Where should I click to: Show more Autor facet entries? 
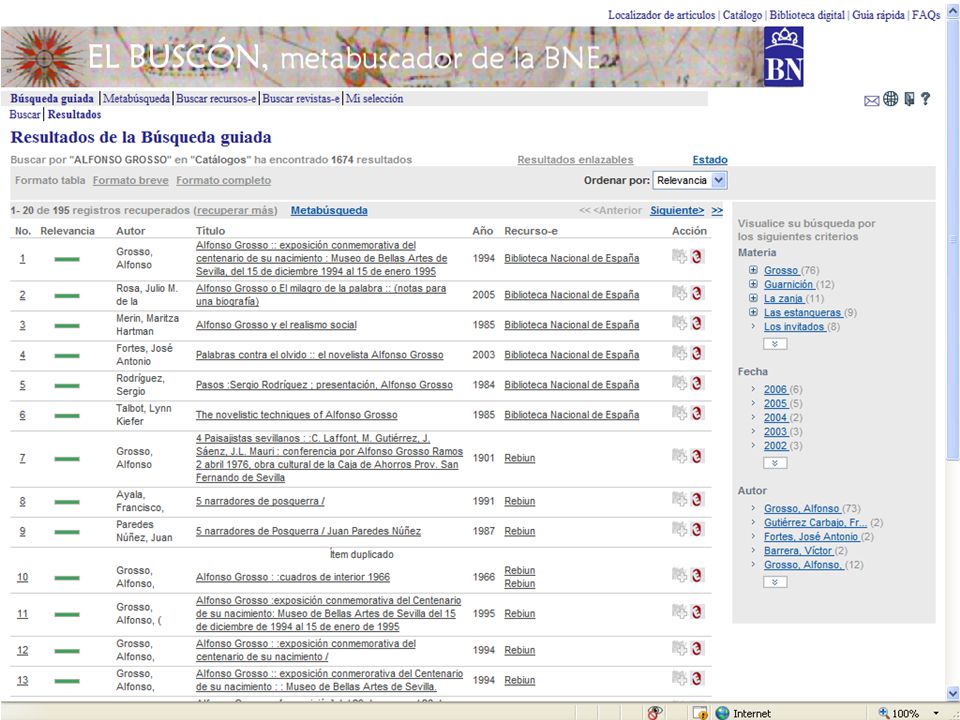point(775,582)
